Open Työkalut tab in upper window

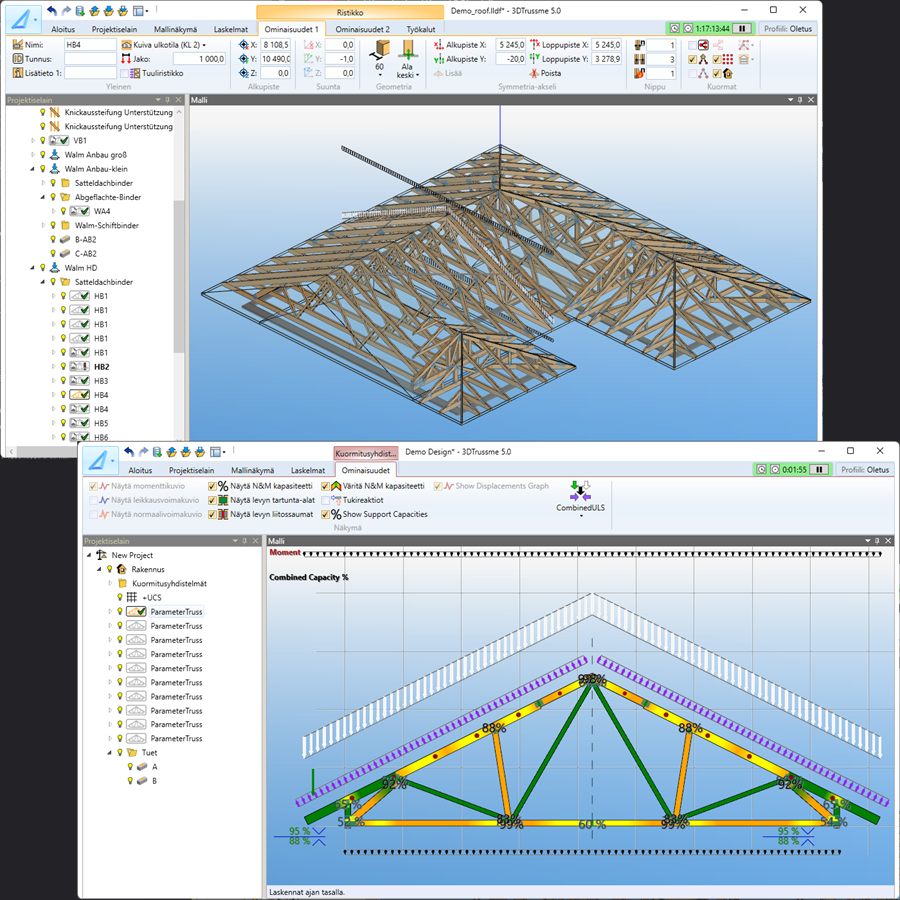[421, 29]
